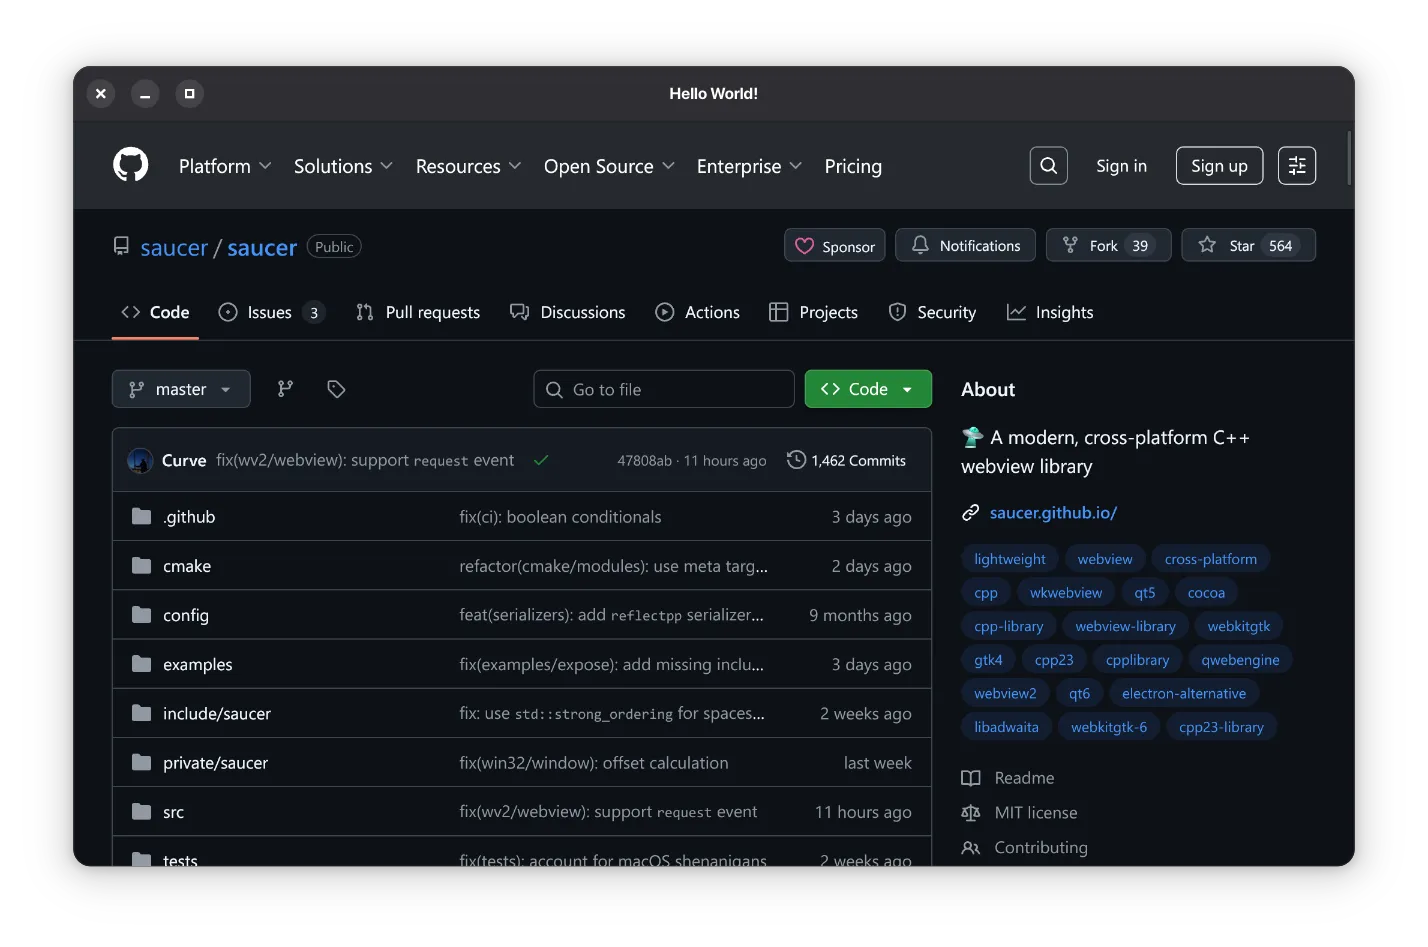Open the saucer.github.io link
Screen dimensions: 1428x947
1052,512
